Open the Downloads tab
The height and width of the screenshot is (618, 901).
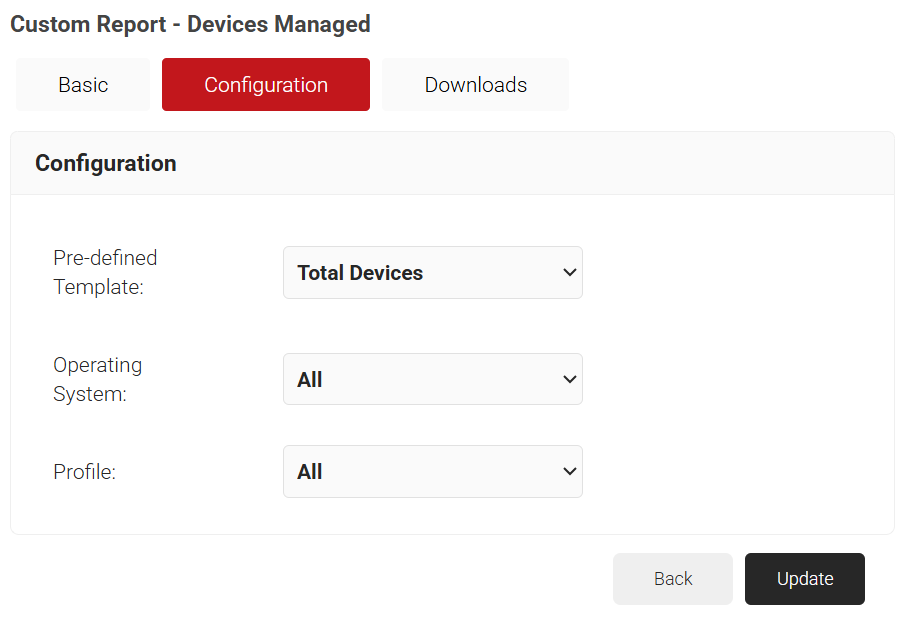(475, 85)
